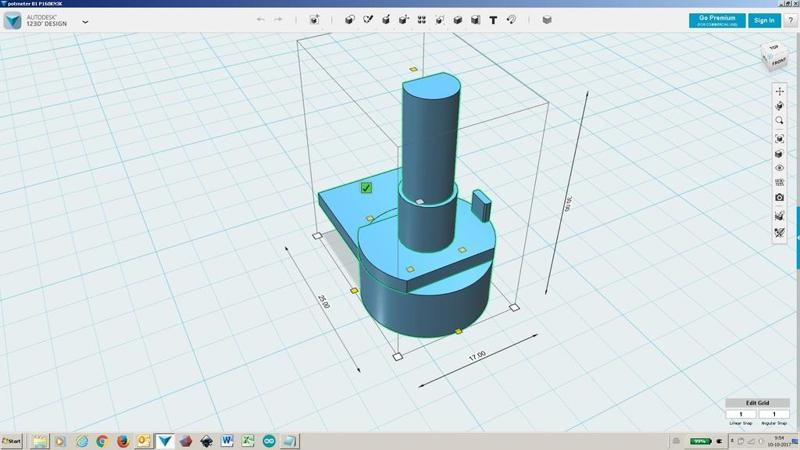
Task: Click the 17.00 dimension label
Action: (477, 356)
